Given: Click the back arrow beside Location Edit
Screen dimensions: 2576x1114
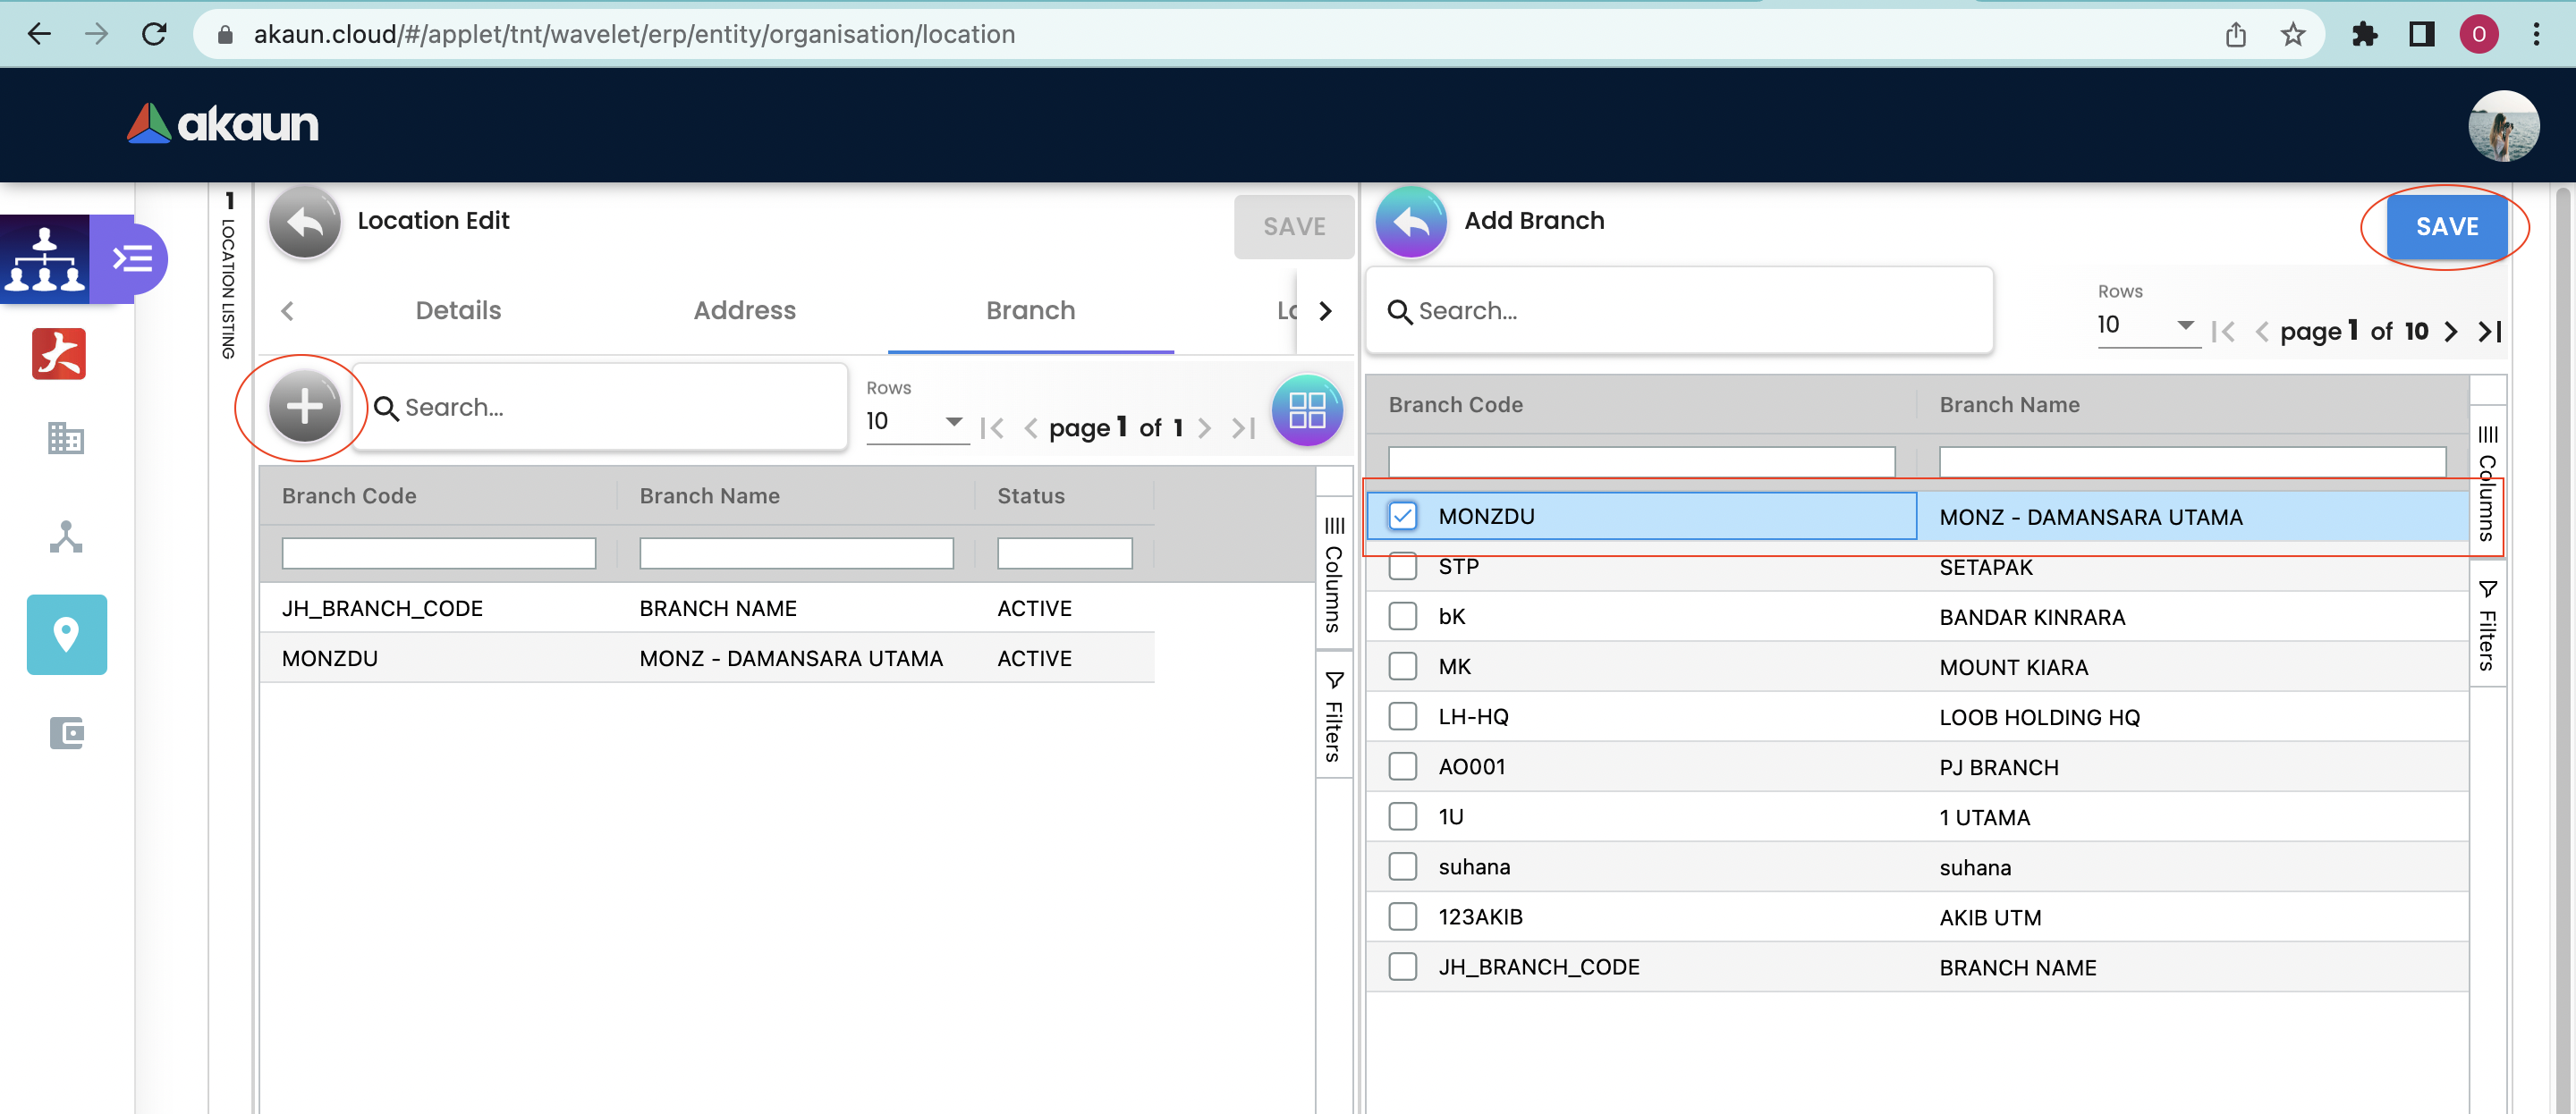Looking at the screenshot, I should (x=304, y=222).
